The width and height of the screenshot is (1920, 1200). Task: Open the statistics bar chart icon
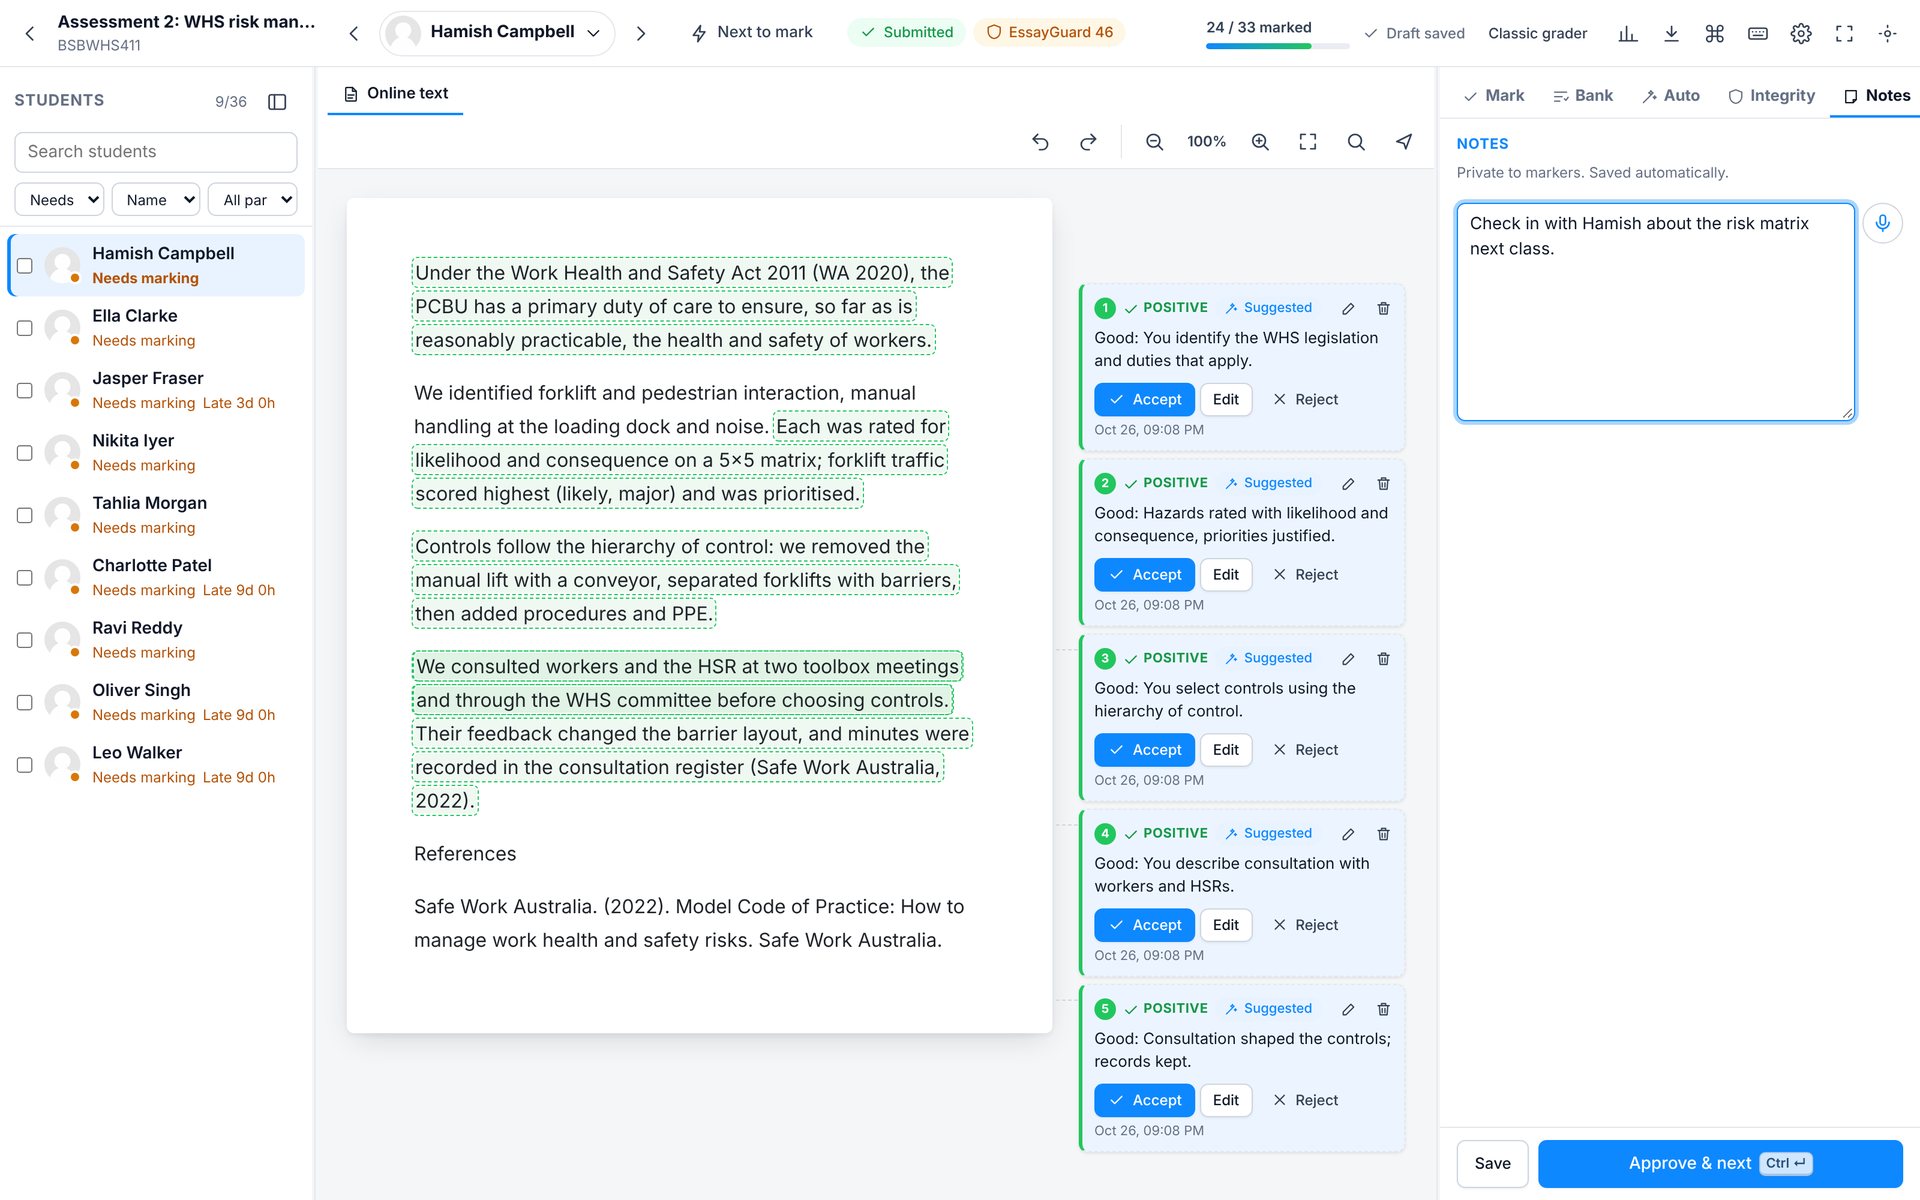(1628, 33)
